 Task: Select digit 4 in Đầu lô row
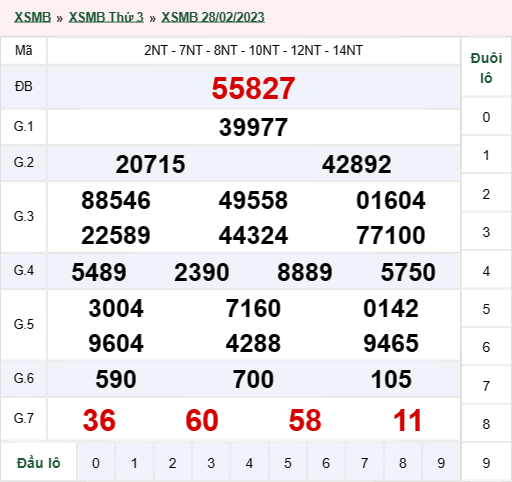click(x=249, y=463)
